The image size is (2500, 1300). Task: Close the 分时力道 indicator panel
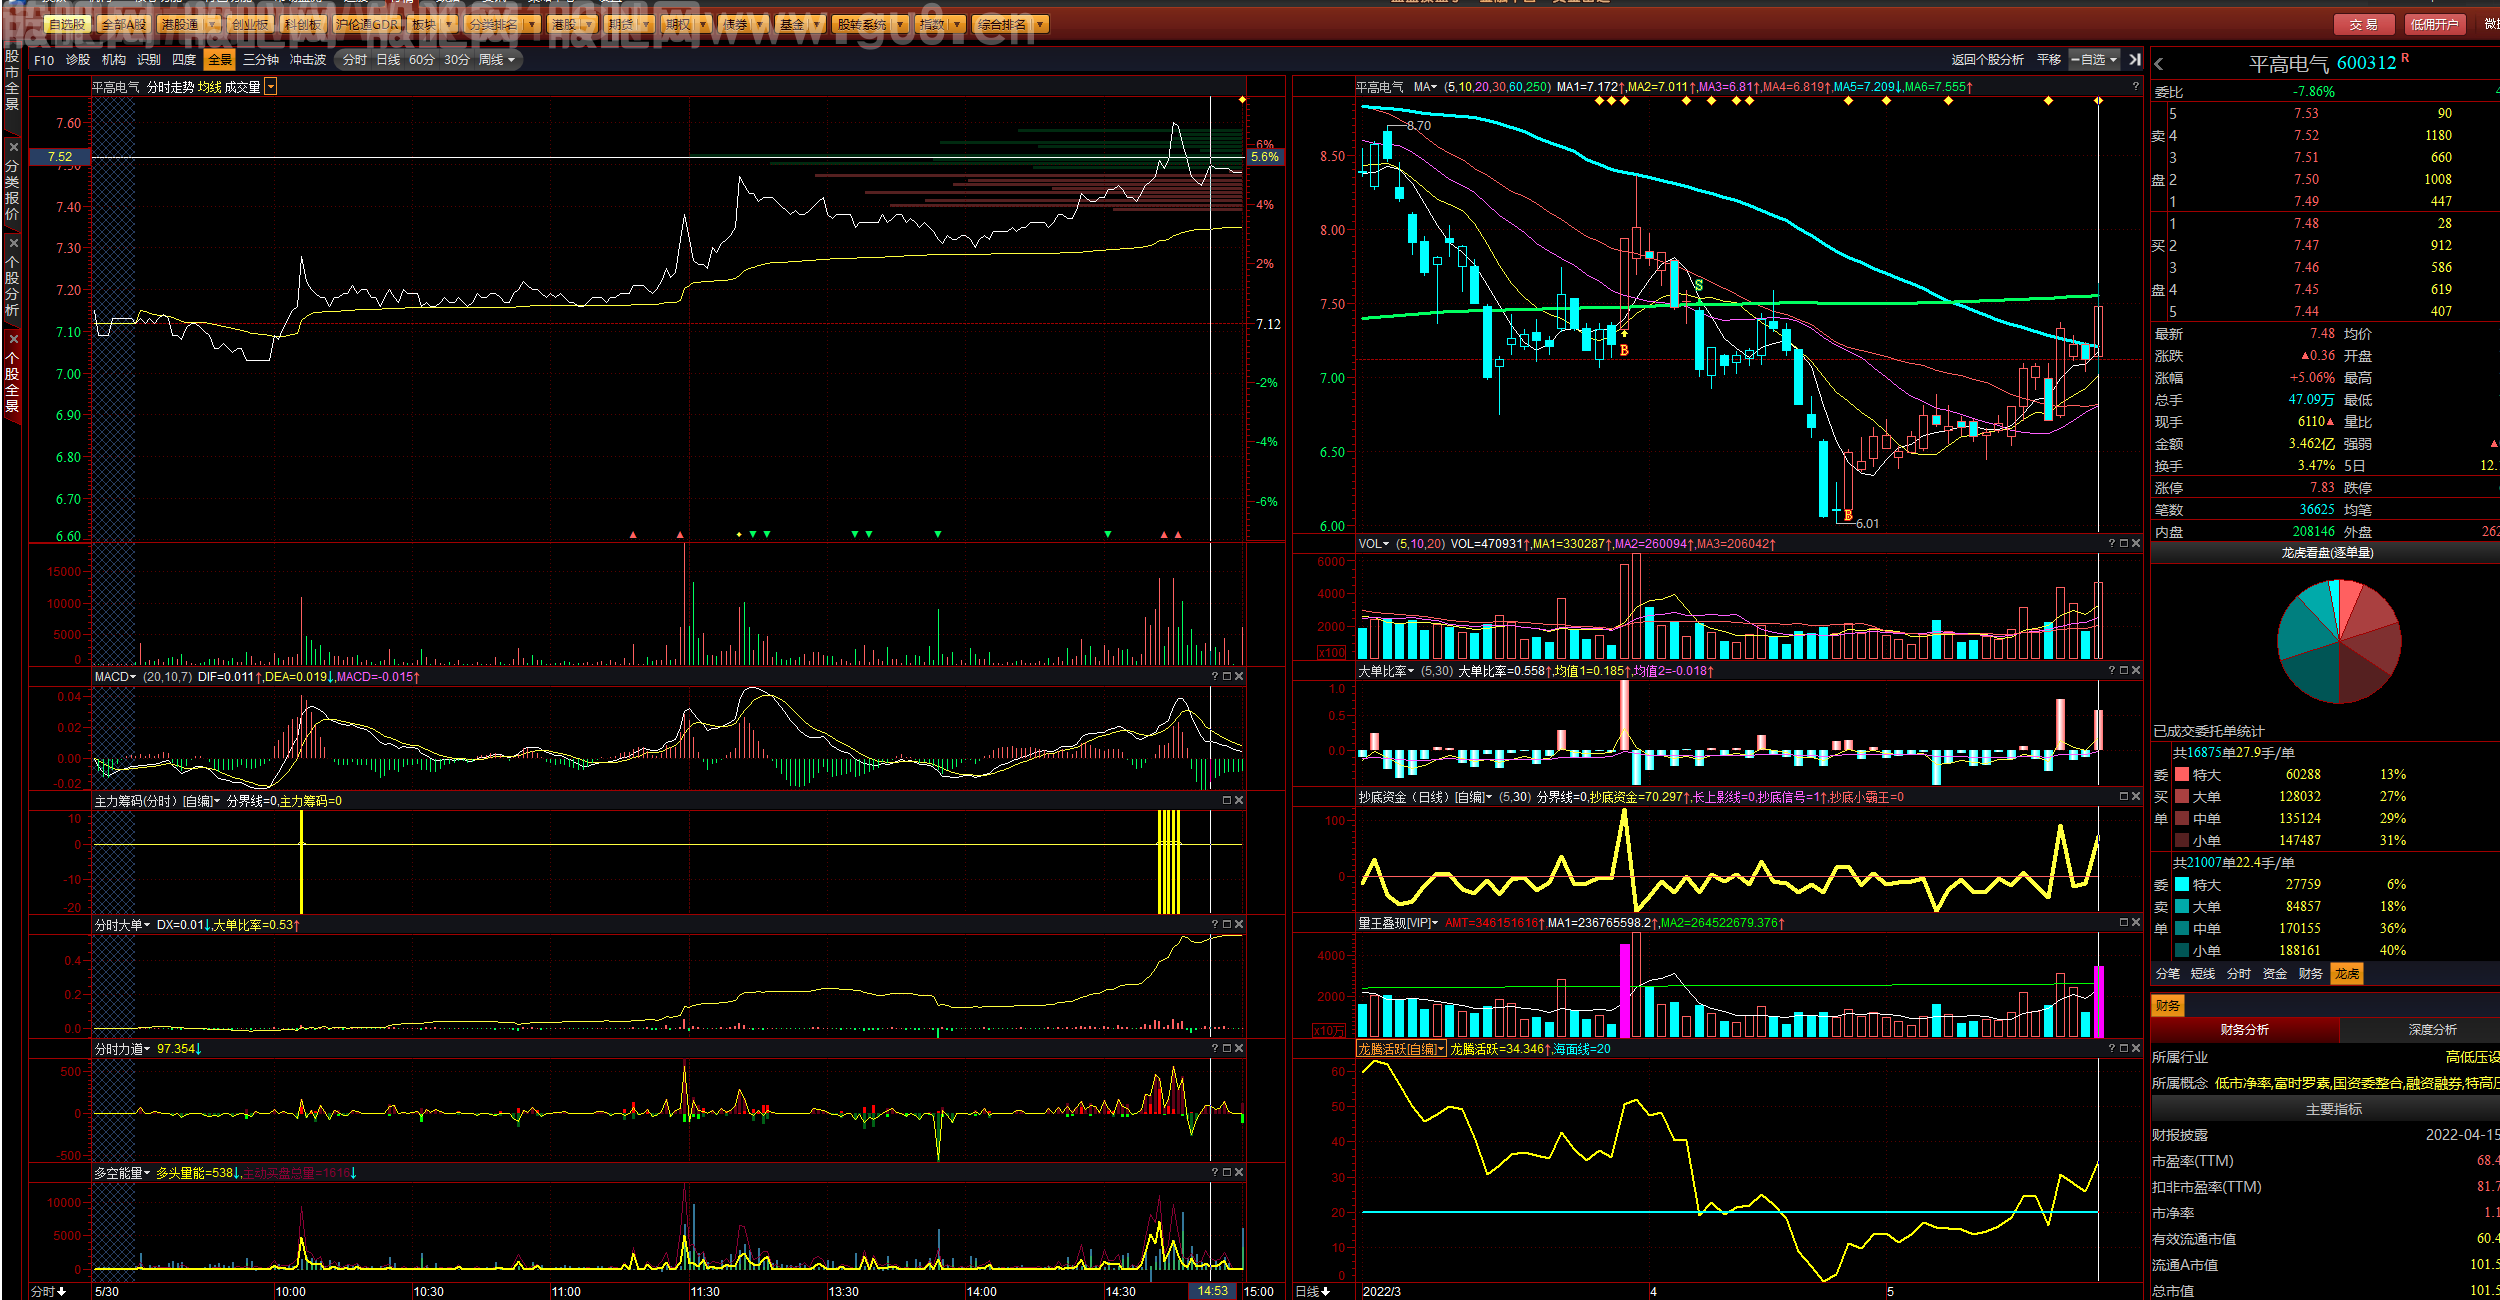pos(1239,1049)
